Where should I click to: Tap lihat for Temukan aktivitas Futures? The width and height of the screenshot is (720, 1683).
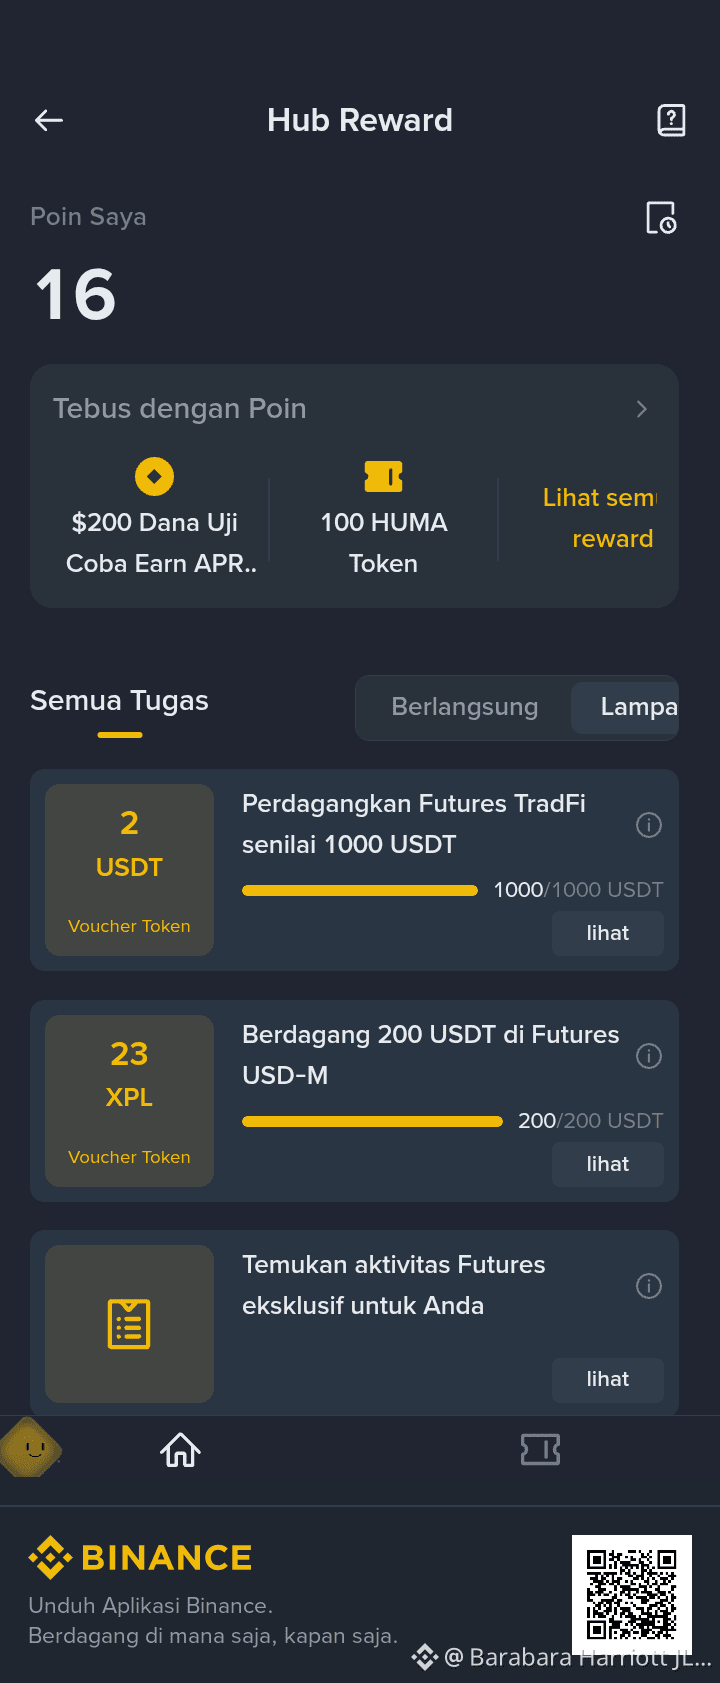[x=608, y=1379]
